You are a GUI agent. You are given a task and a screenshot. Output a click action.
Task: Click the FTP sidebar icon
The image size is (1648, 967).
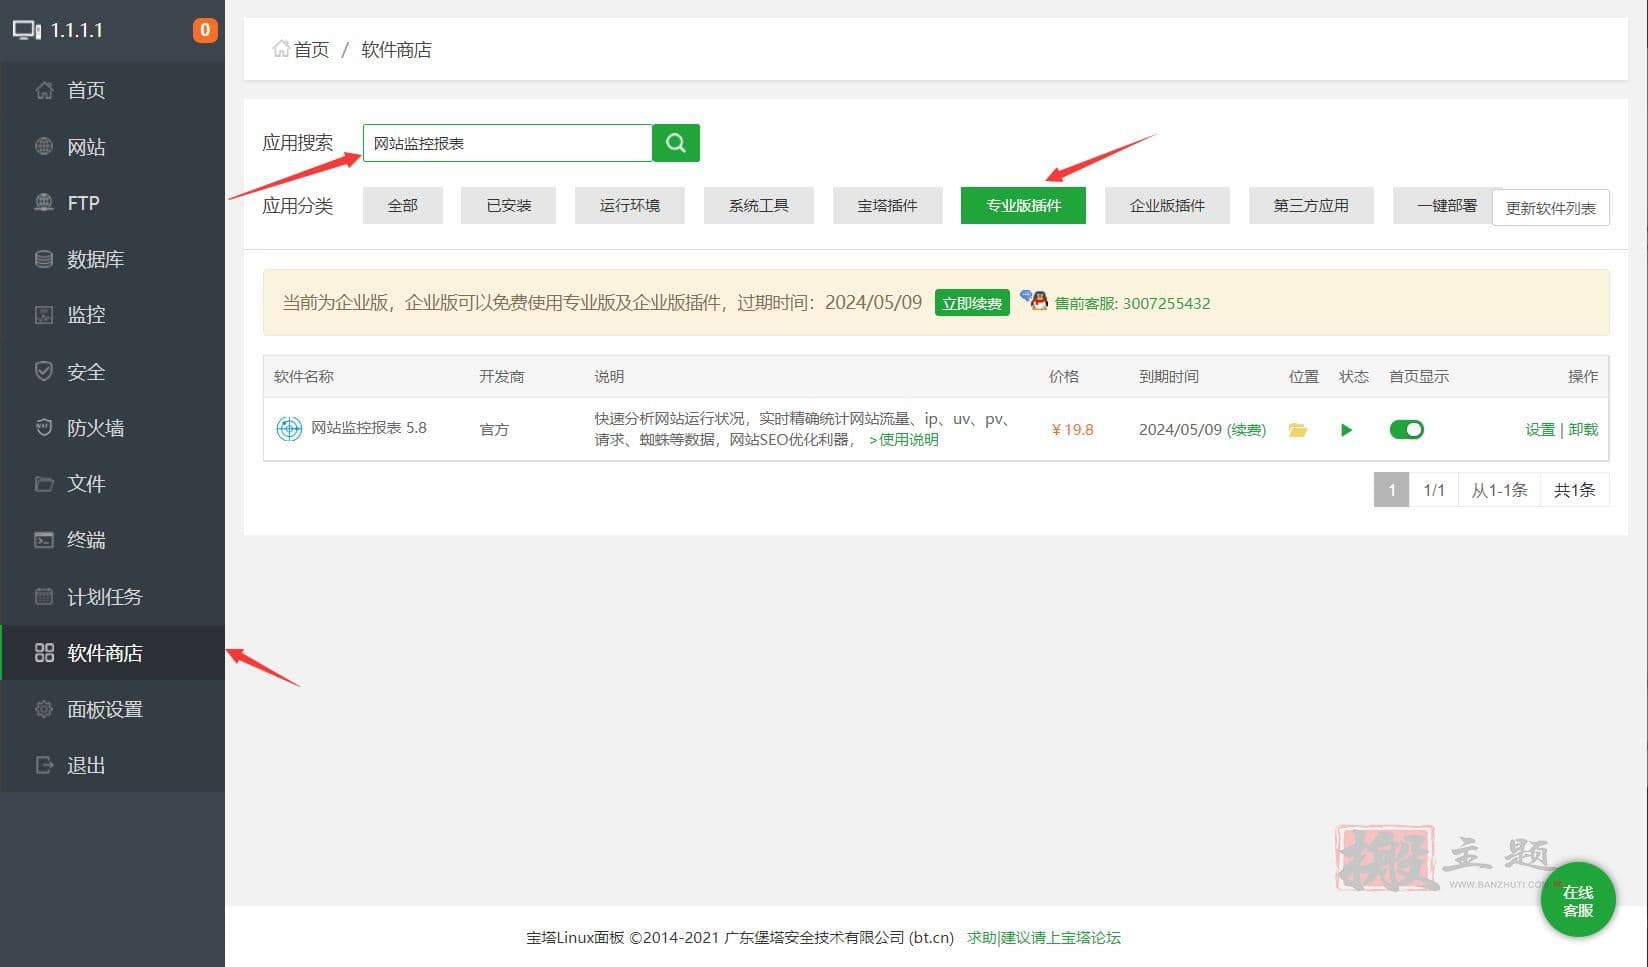44,203
